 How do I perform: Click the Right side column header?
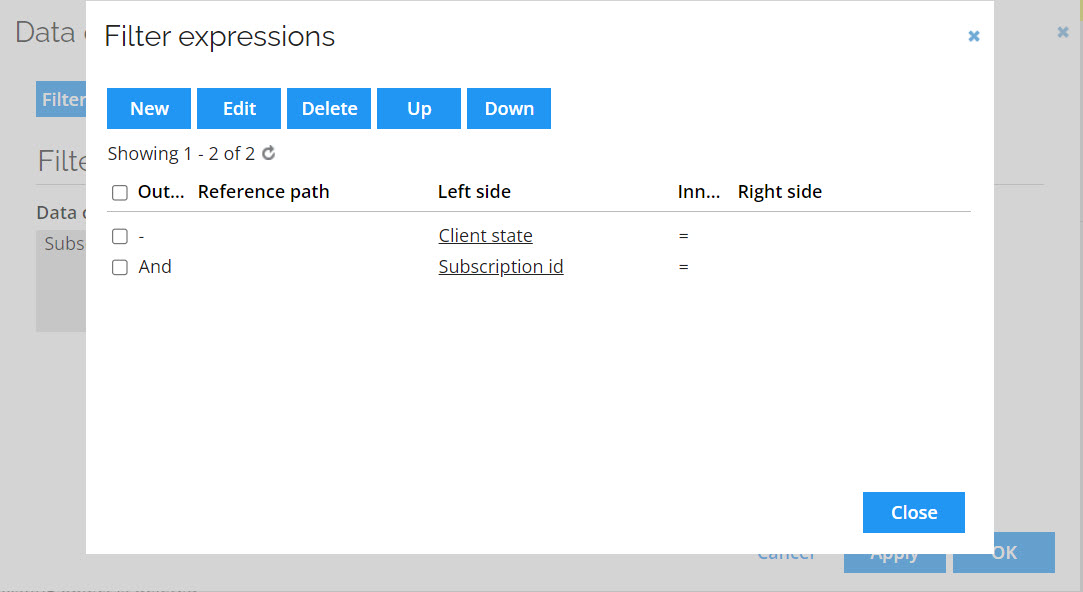click(780, 191)
